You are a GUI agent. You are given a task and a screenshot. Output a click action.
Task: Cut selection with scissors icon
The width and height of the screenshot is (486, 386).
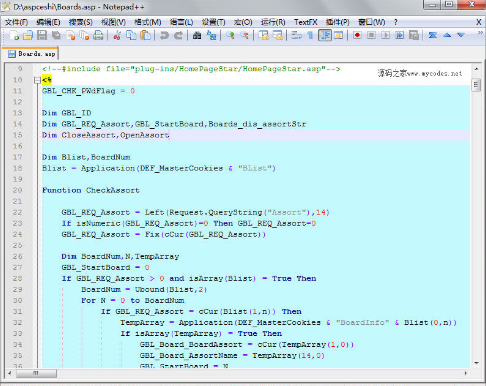117,35
